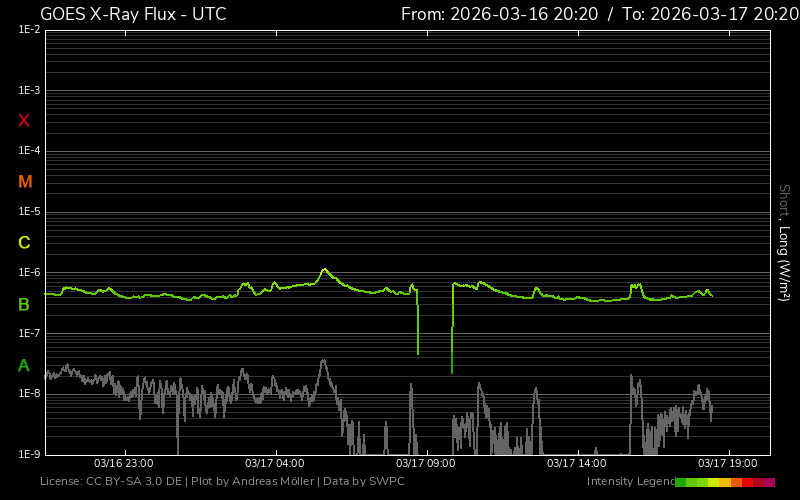
Task: Click the red X flare class label
Action: pyautogui.click(x=23, y=121)
